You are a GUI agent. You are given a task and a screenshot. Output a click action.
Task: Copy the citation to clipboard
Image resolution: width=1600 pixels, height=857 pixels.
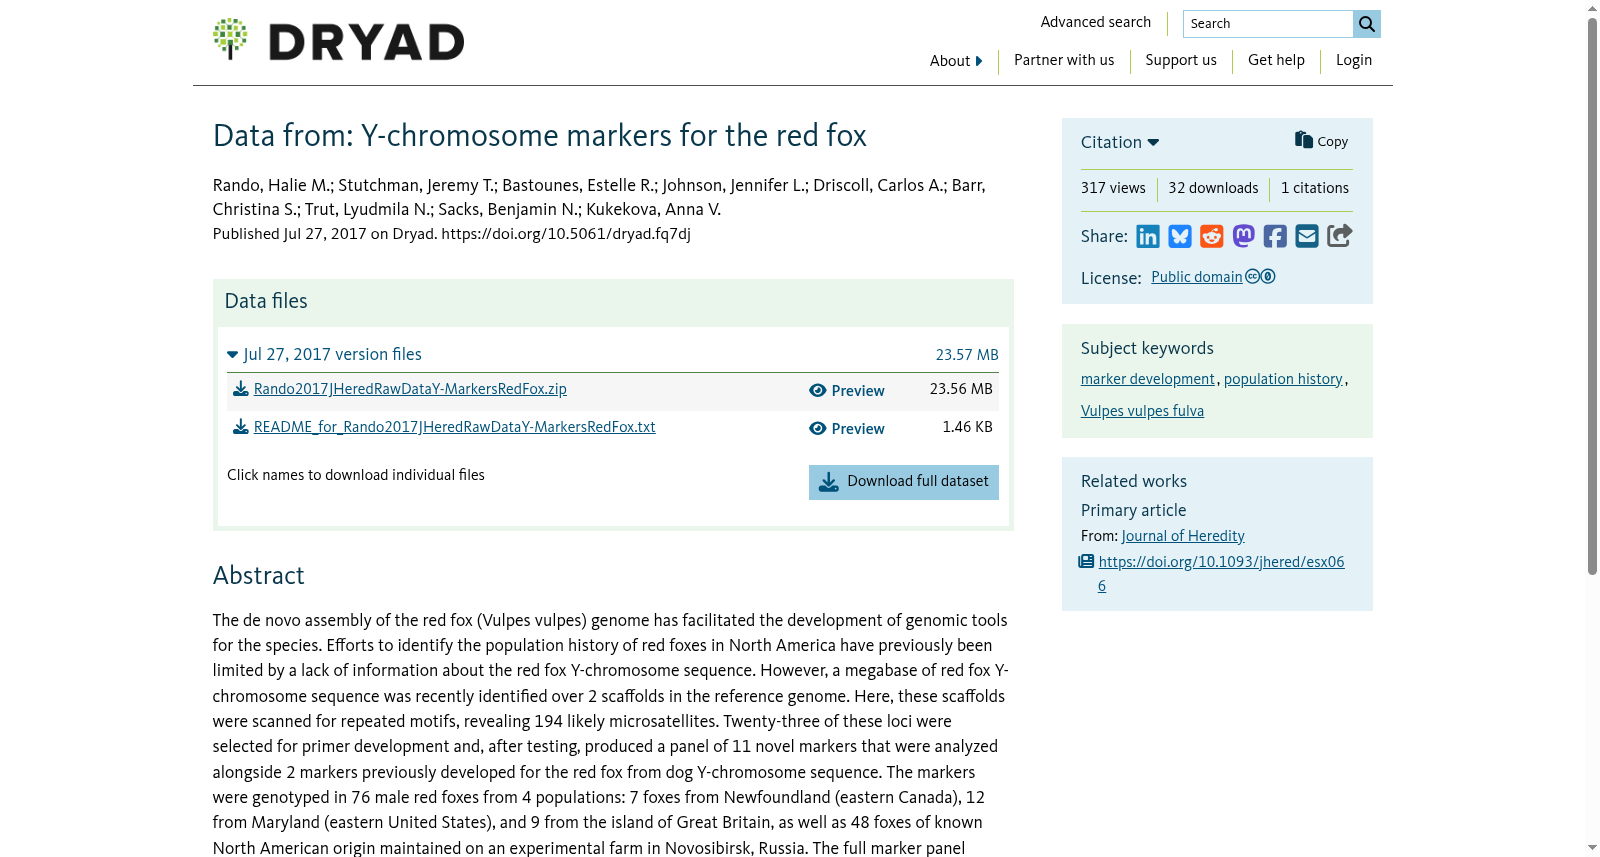(x=1321, y=141)
